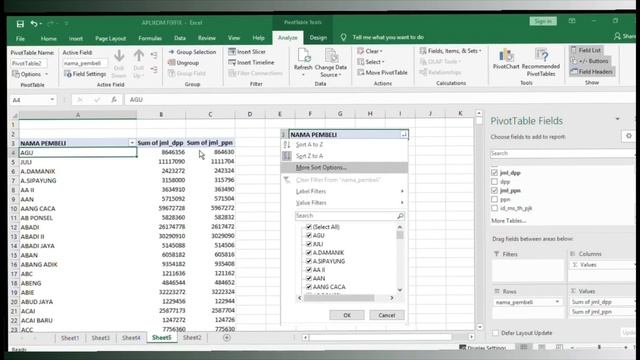Screen dimensions: 640x360
Task: Add a new sheet with plus icon
Action: click(x=227, y=338)
